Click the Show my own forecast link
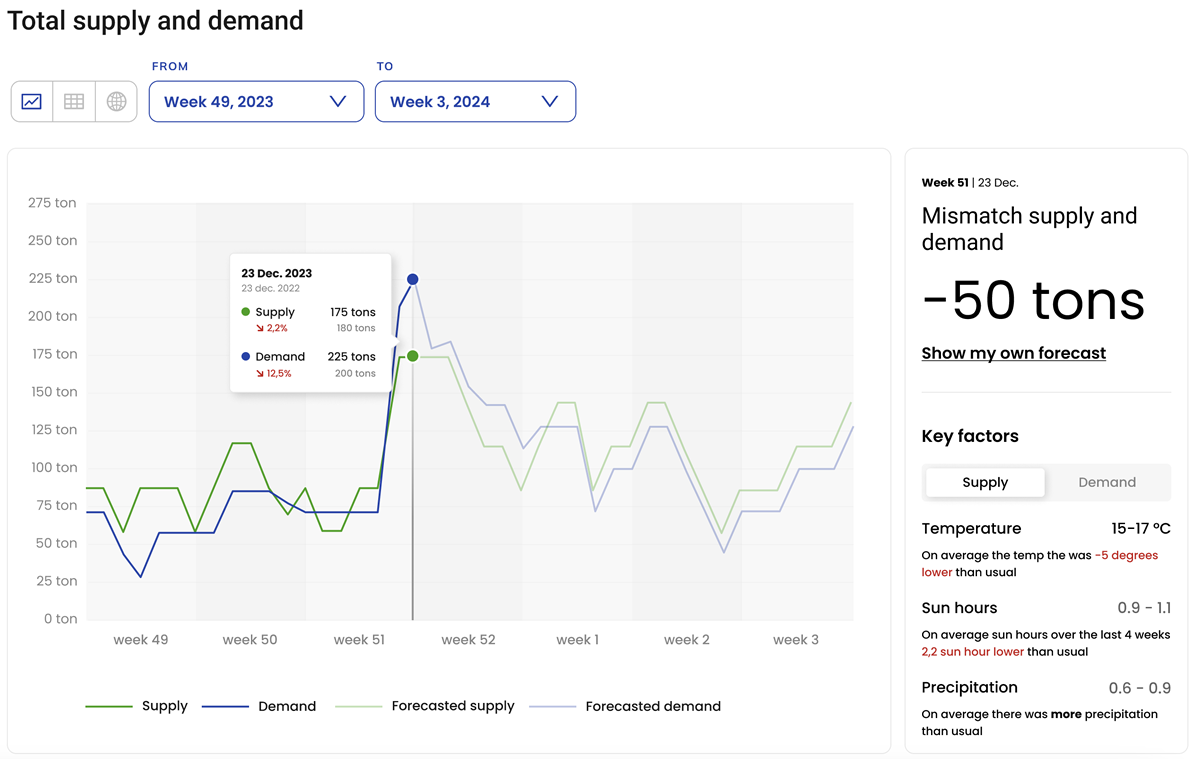The image size is (1200, 759). pyautogui.click(x=1013, y=353)
